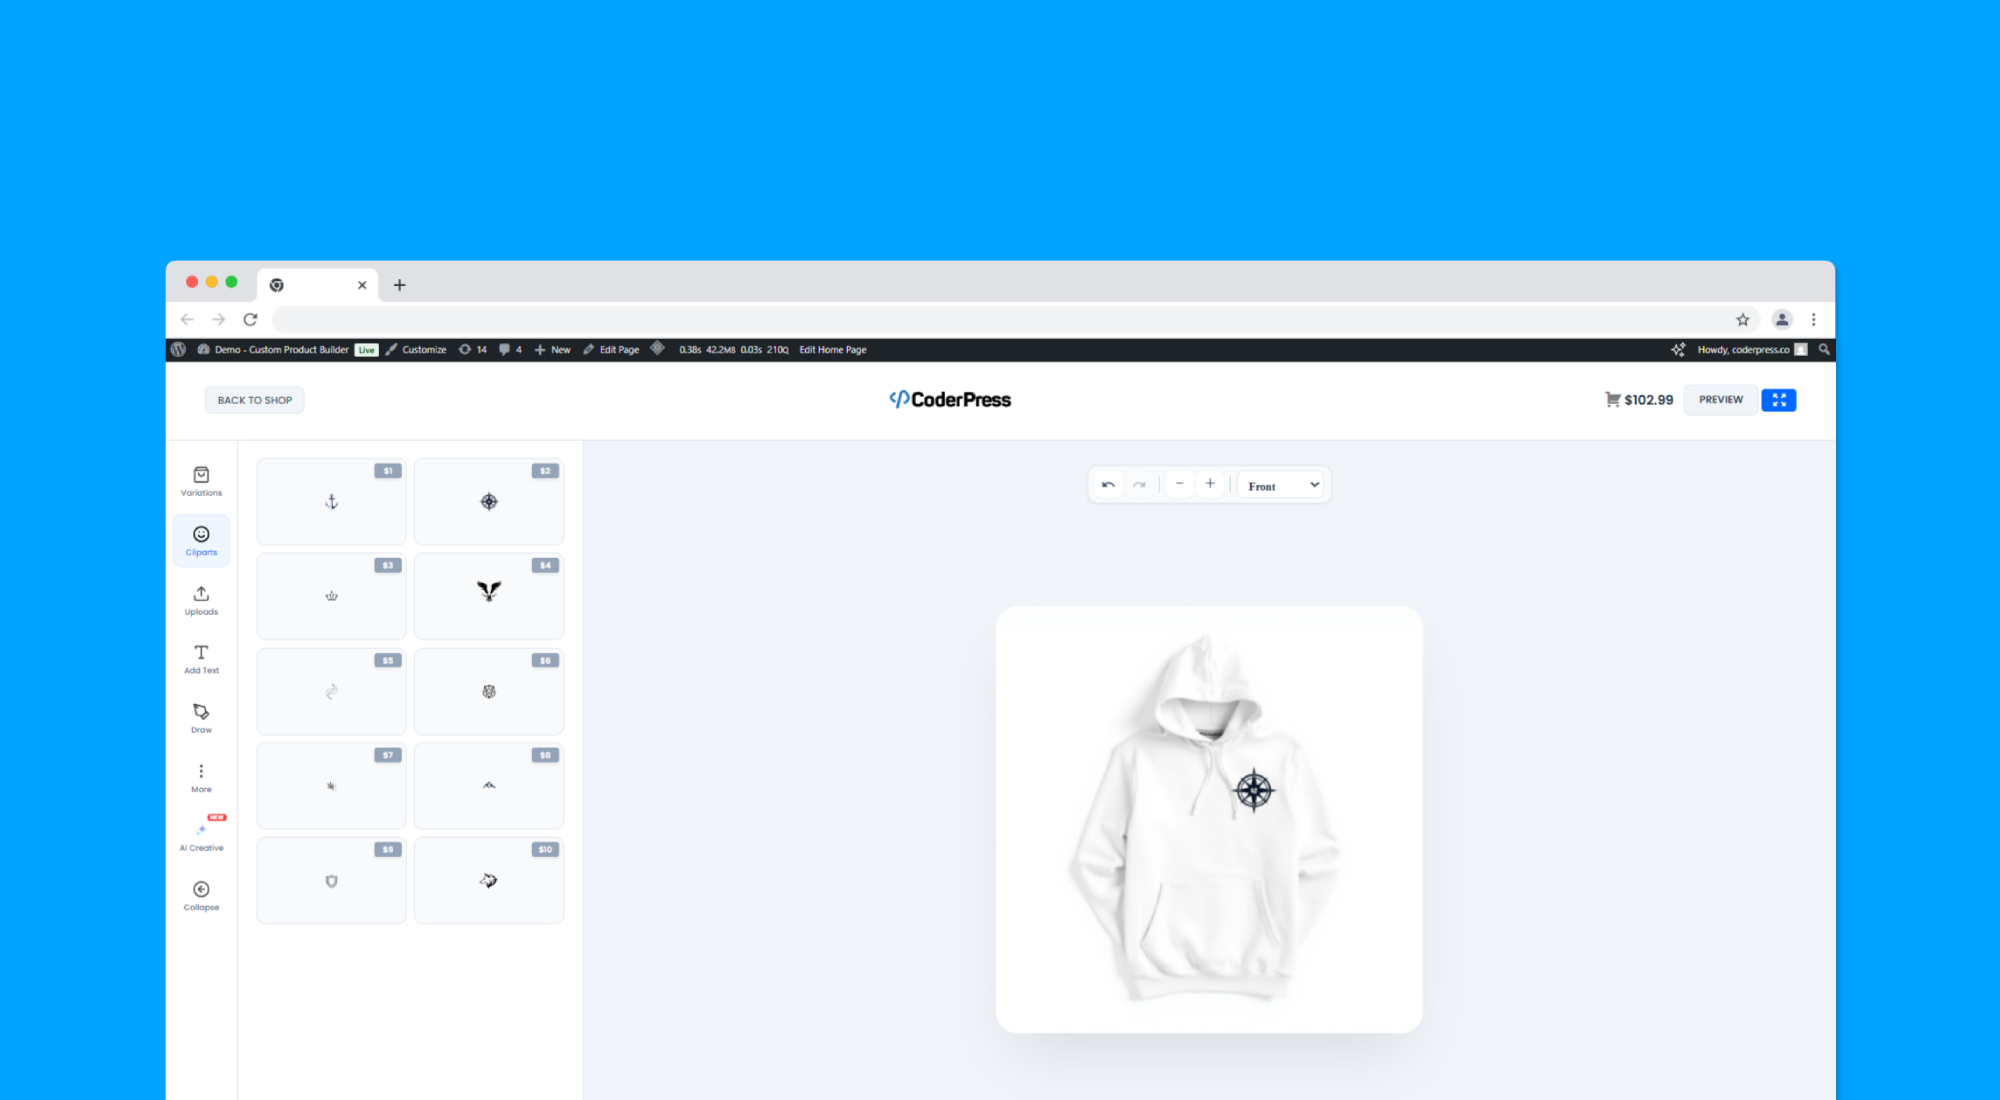Undo the last design action

1108,484
